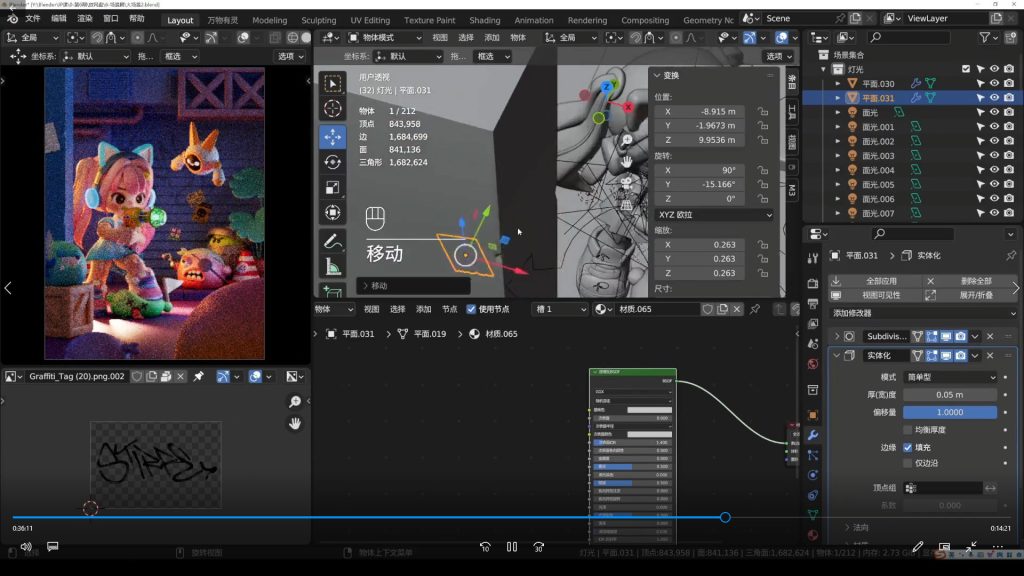Open the Modifiers wrench properties tab
This screenshot has width=1024, height=576.
click(x=813, y=435)
